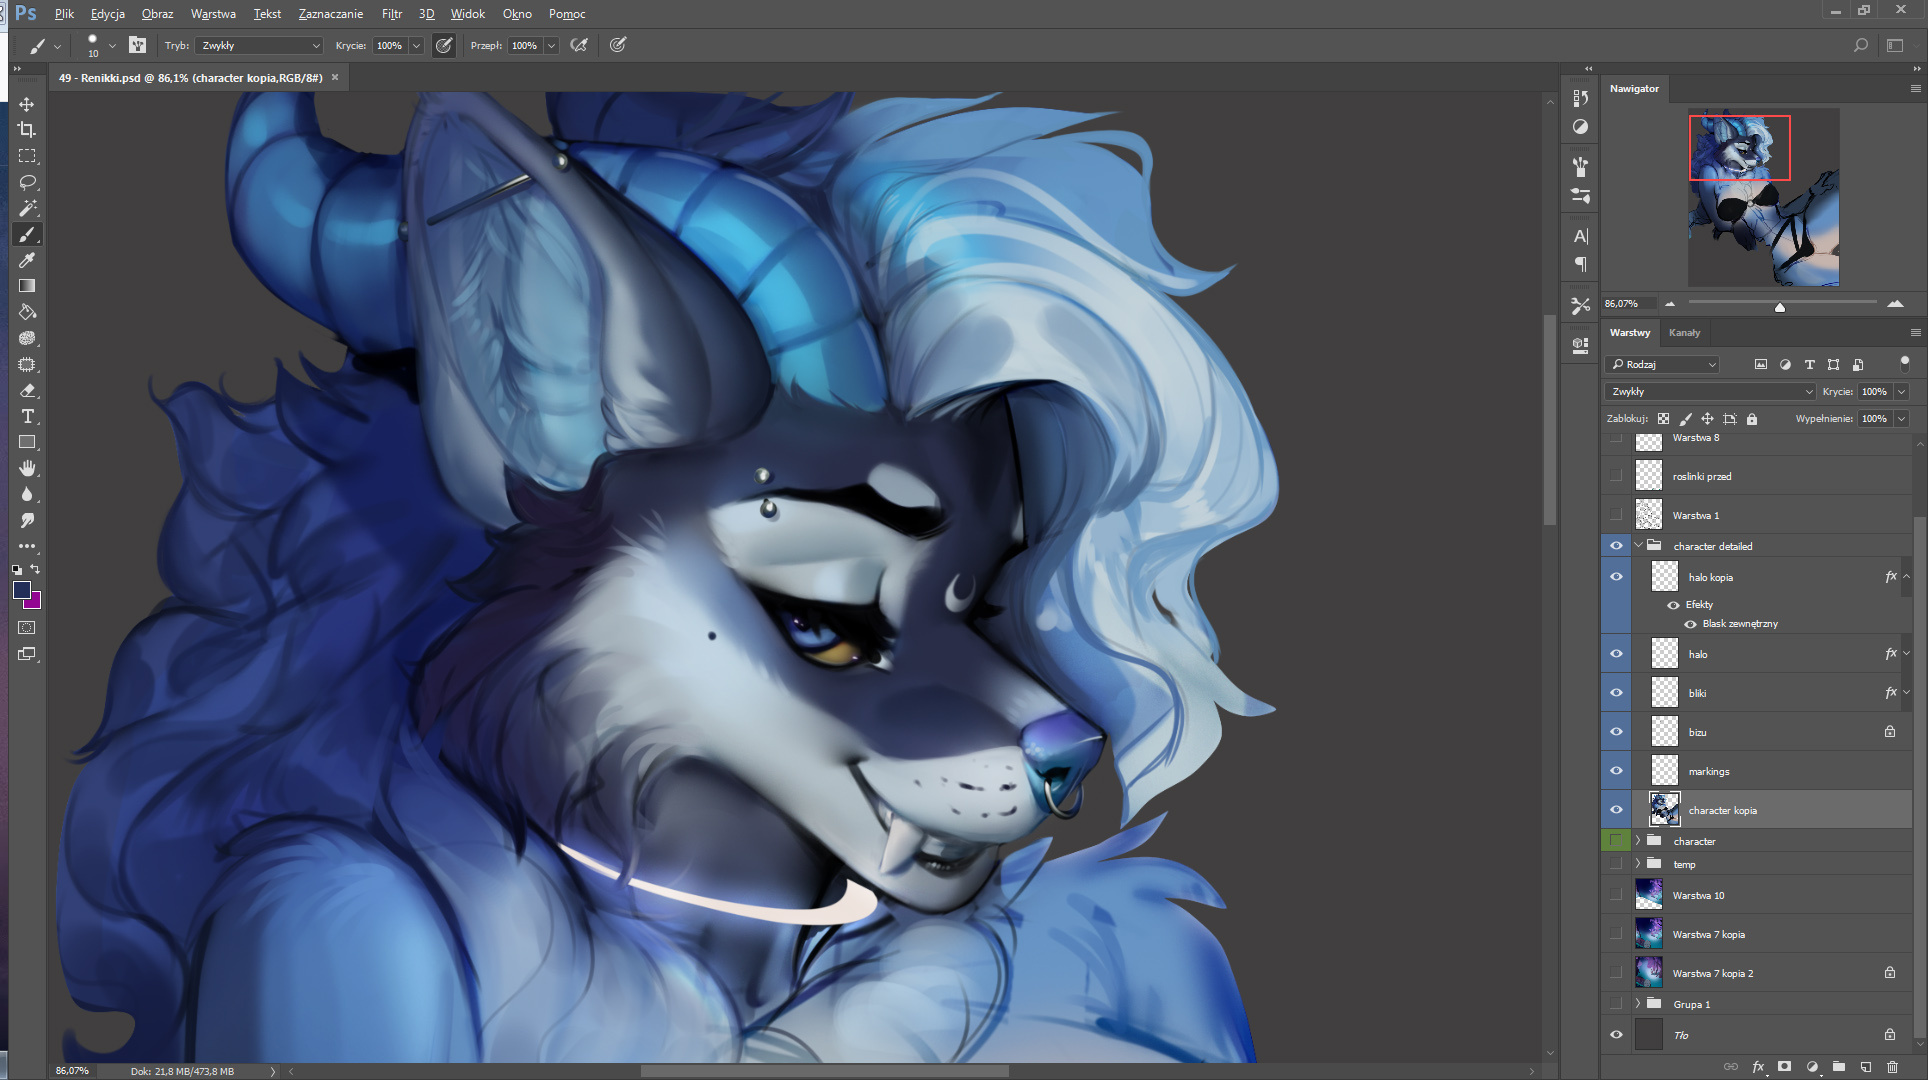Delete layer using trash icon

[x=1892, y=1067]
